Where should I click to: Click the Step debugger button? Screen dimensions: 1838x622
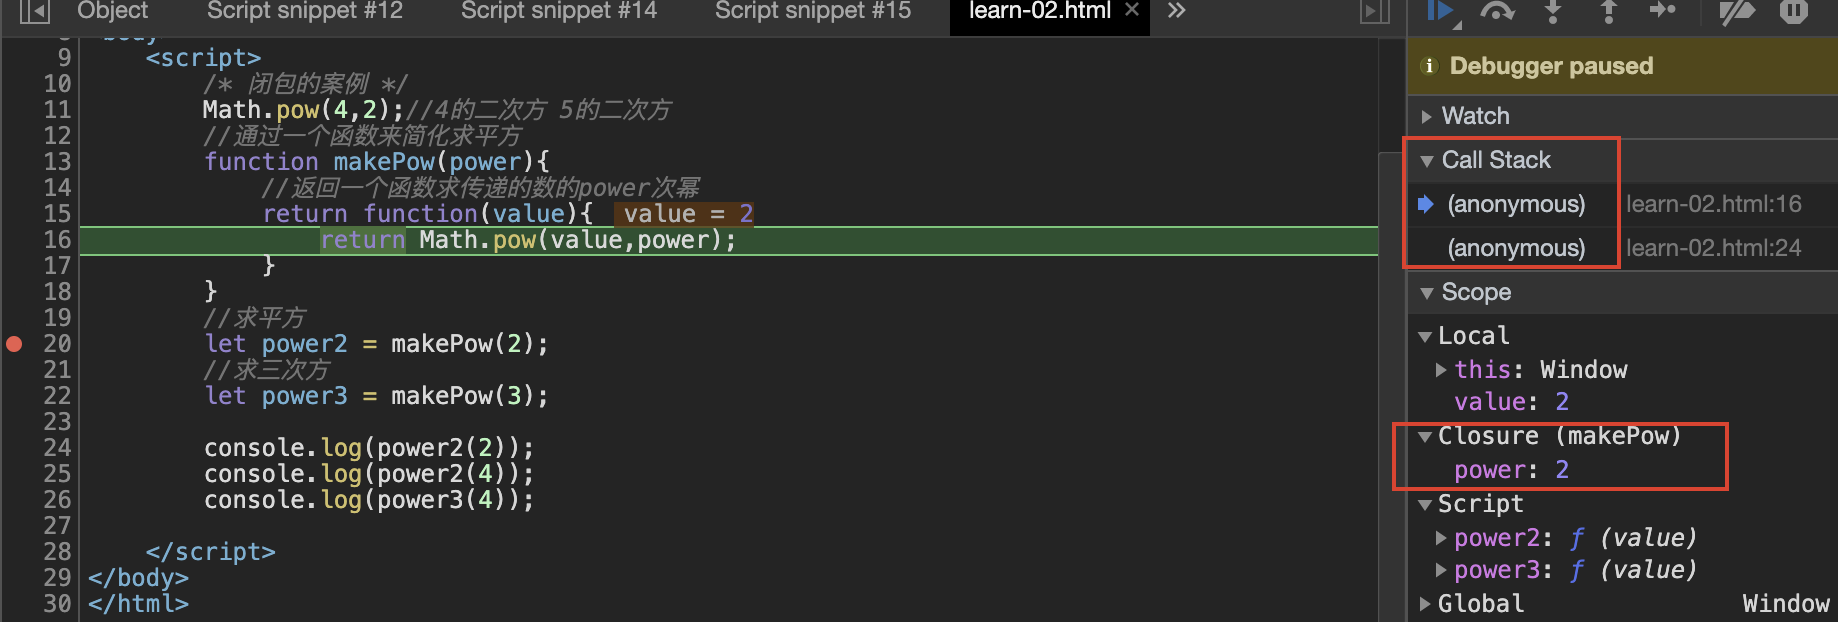[1662, 11]
